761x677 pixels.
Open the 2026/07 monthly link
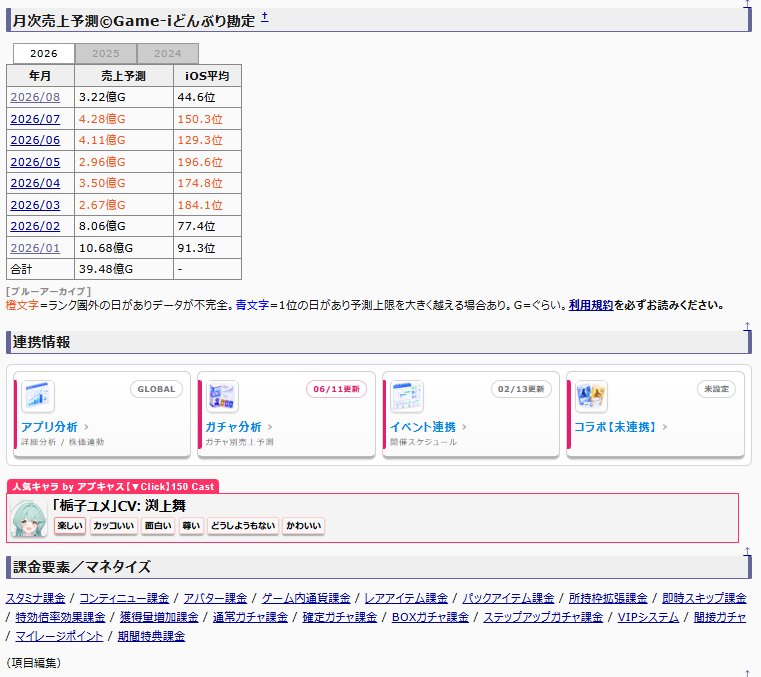pyautogui.click(x=35, y=119)
